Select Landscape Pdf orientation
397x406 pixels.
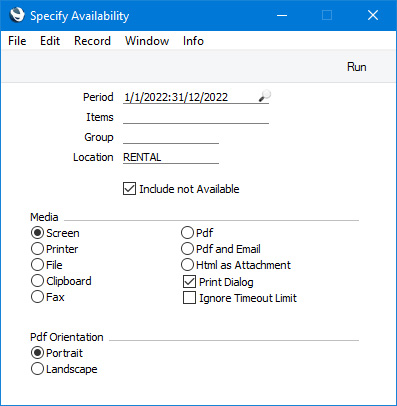(x=37, y=369)
